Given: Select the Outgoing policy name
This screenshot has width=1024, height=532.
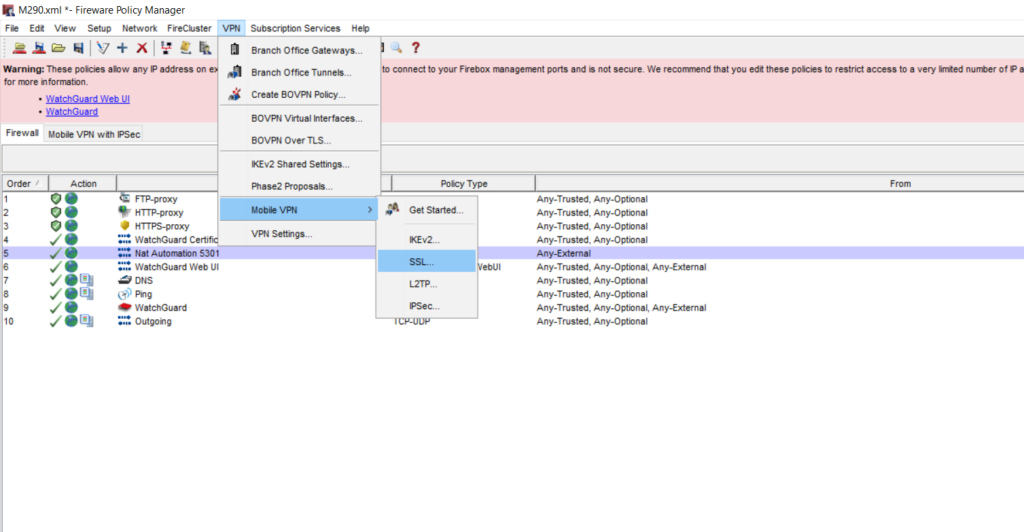Looking at the screenshot, I should point(153,321).
